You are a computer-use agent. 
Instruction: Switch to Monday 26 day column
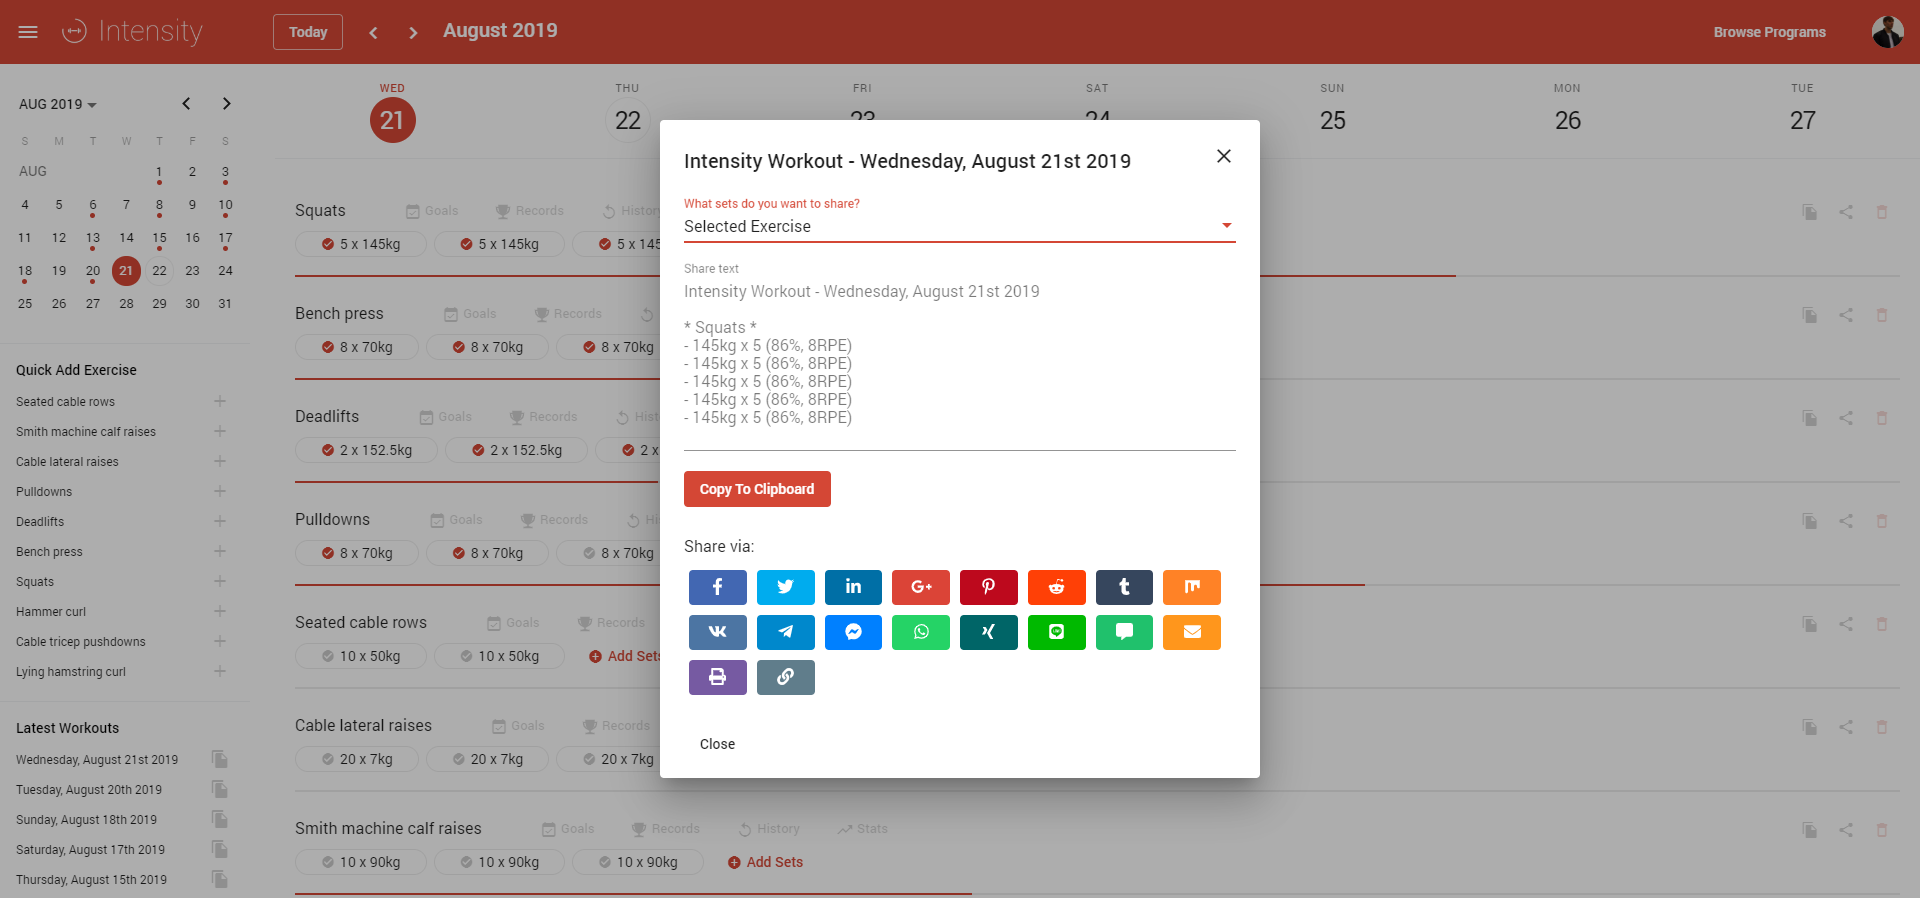1568,120
